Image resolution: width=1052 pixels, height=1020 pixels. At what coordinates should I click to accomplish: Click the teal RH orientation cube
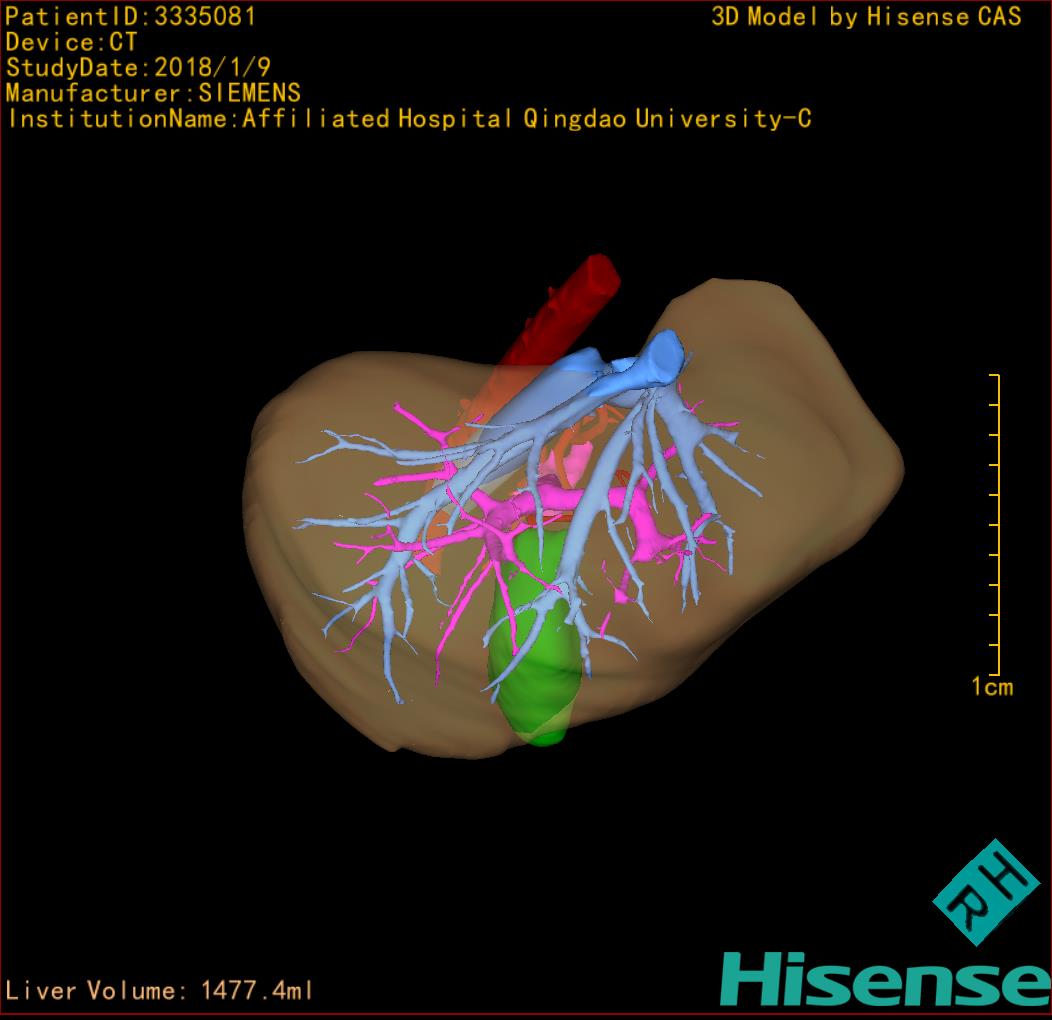[986, 892]
